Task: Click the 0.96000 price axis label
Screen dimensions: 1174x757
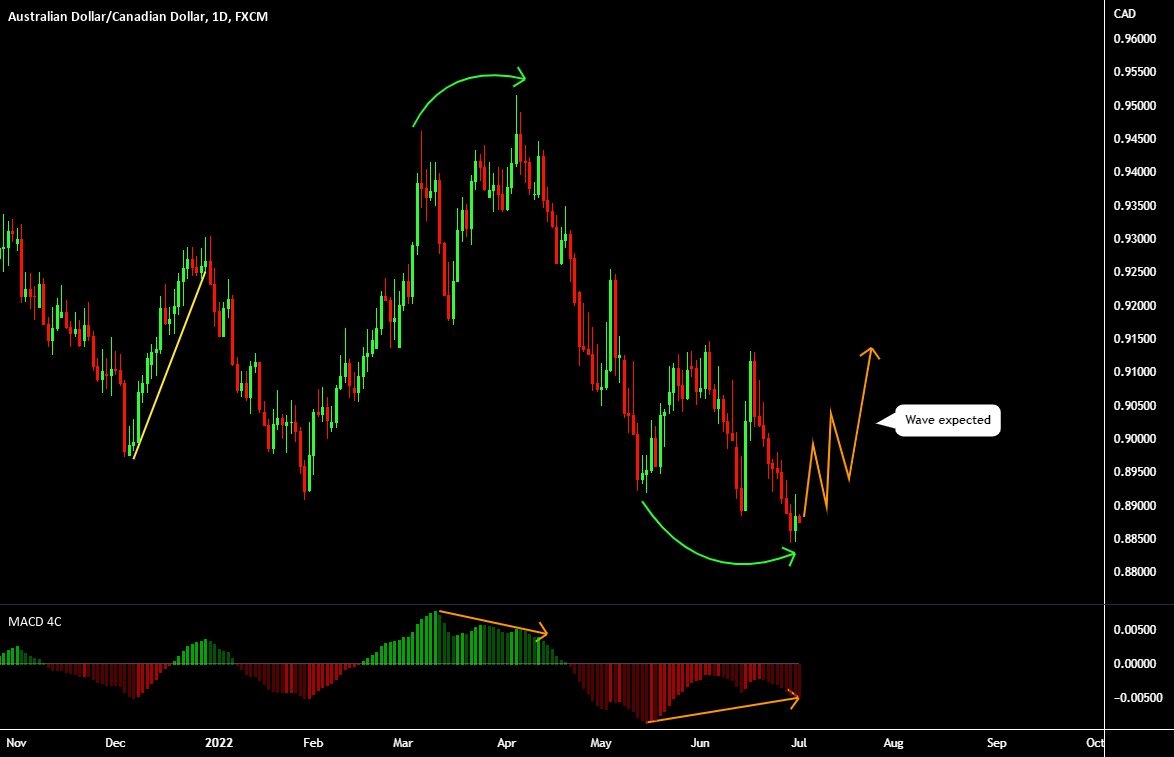Action: (1135, 39)
